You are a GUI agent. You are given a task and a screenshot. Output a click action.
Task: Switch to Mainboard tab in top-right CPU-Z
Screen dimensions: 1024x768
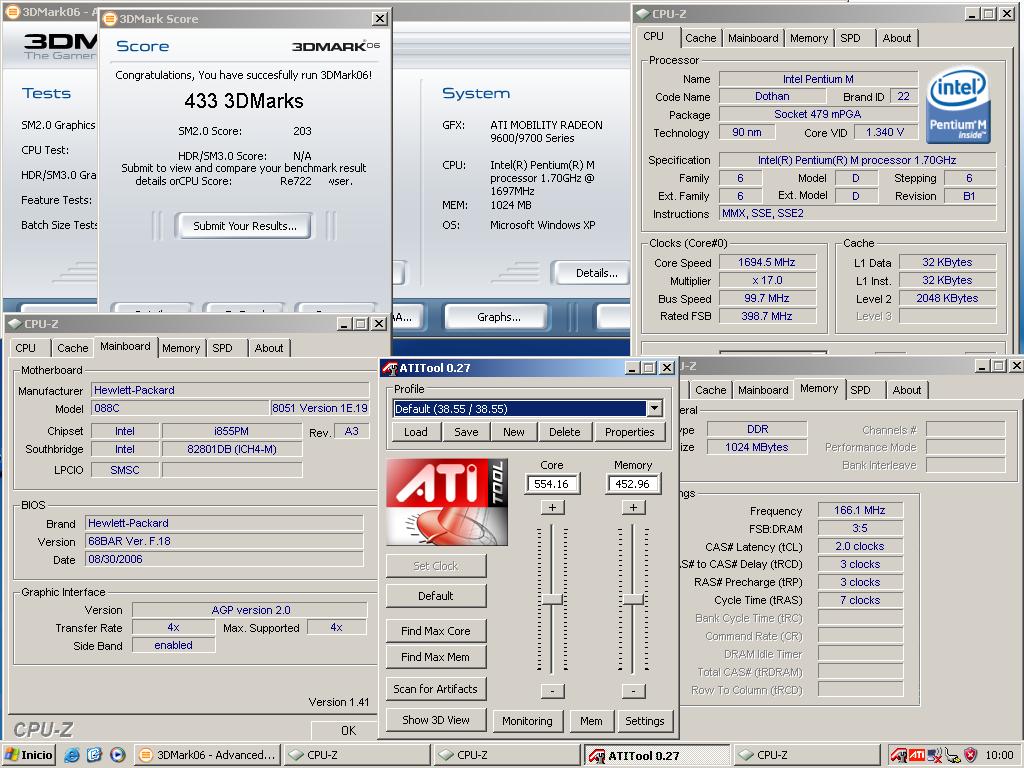(753, 38)
